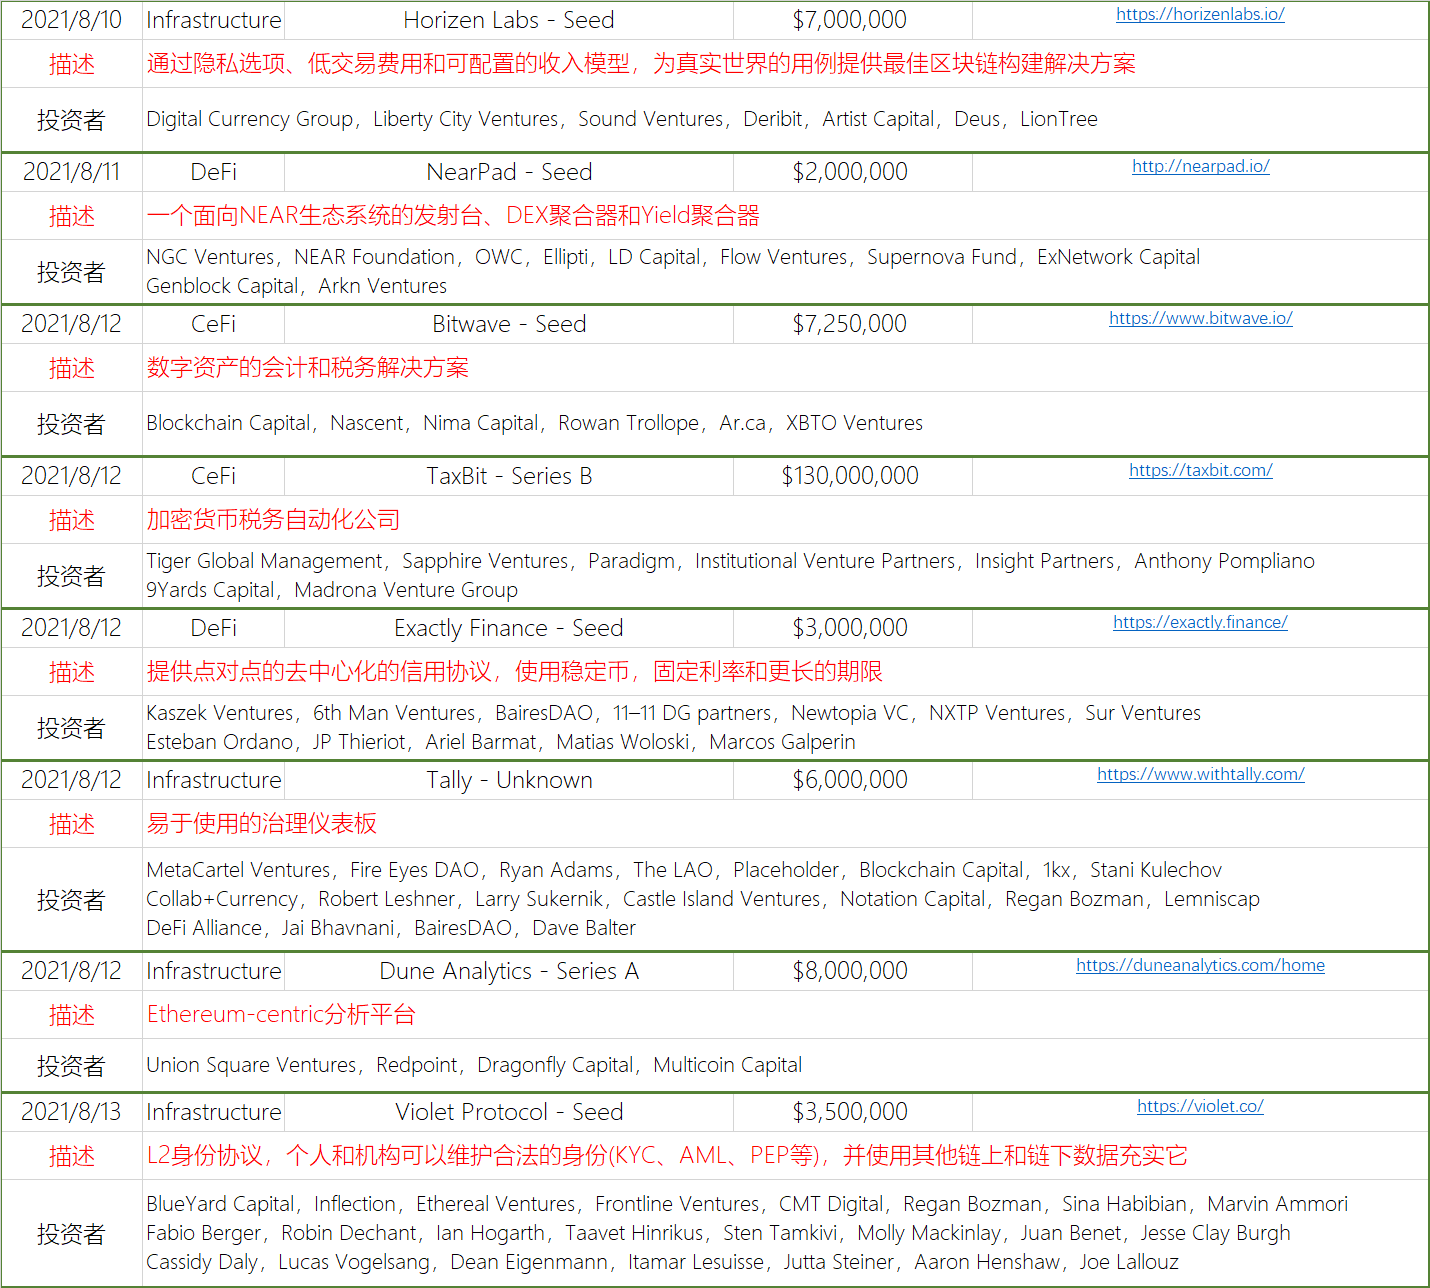Click the $3,000,000 amount cell
The width and height of the screenshot is (1430, 1288).
click(x=852, y=628)
